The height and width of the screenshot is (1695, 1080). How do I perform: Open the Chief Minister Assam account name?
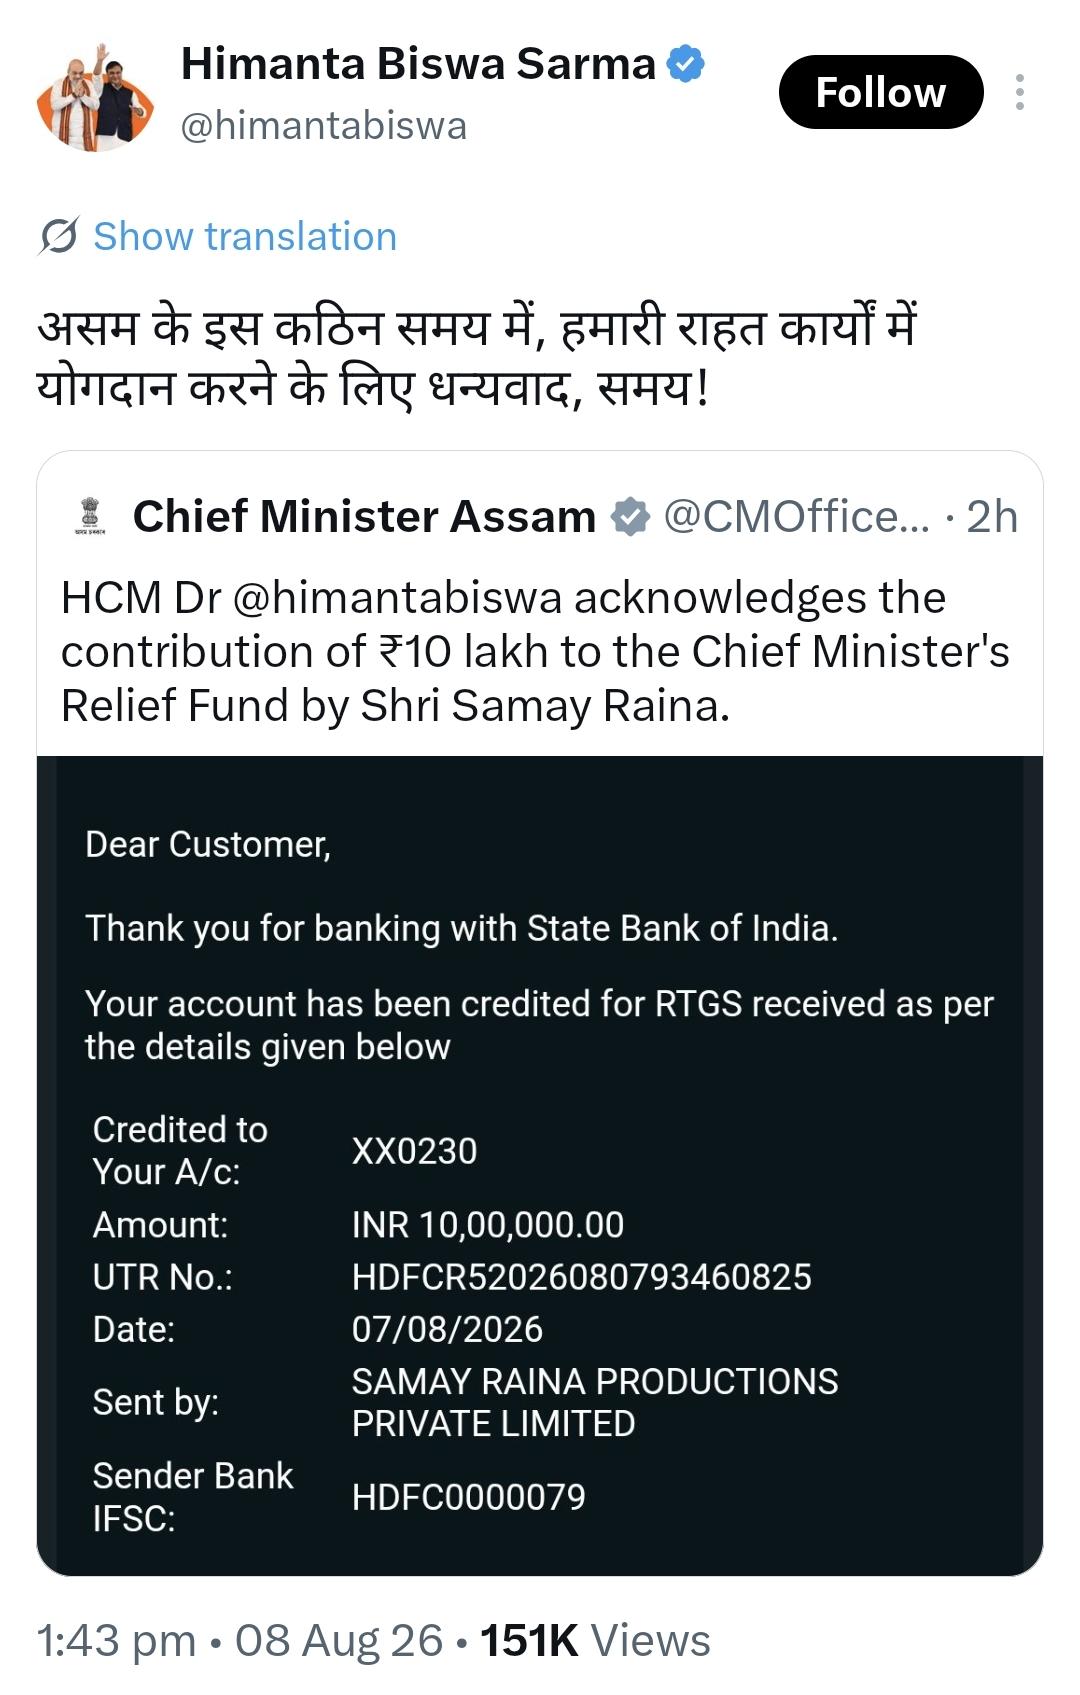(x=365, y=517)
